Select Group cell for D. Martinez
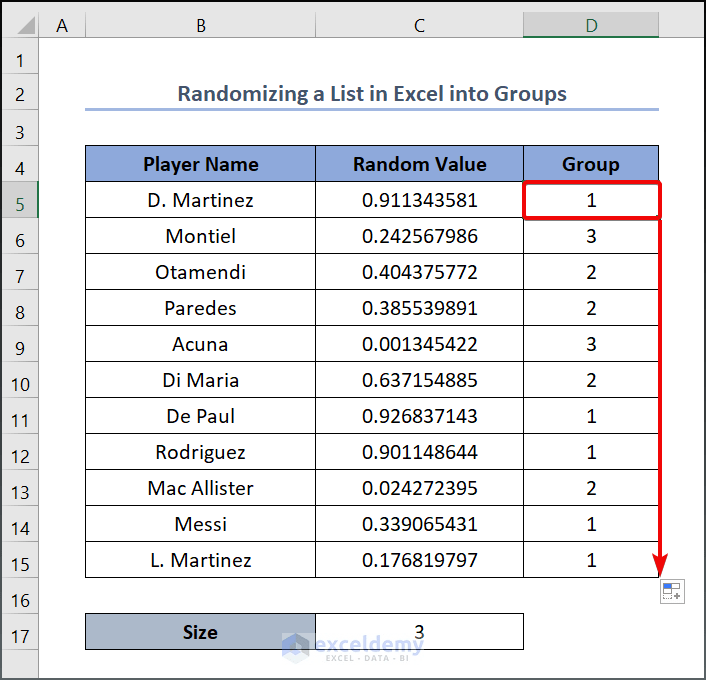The image size is (706, 680). point(591,200)
